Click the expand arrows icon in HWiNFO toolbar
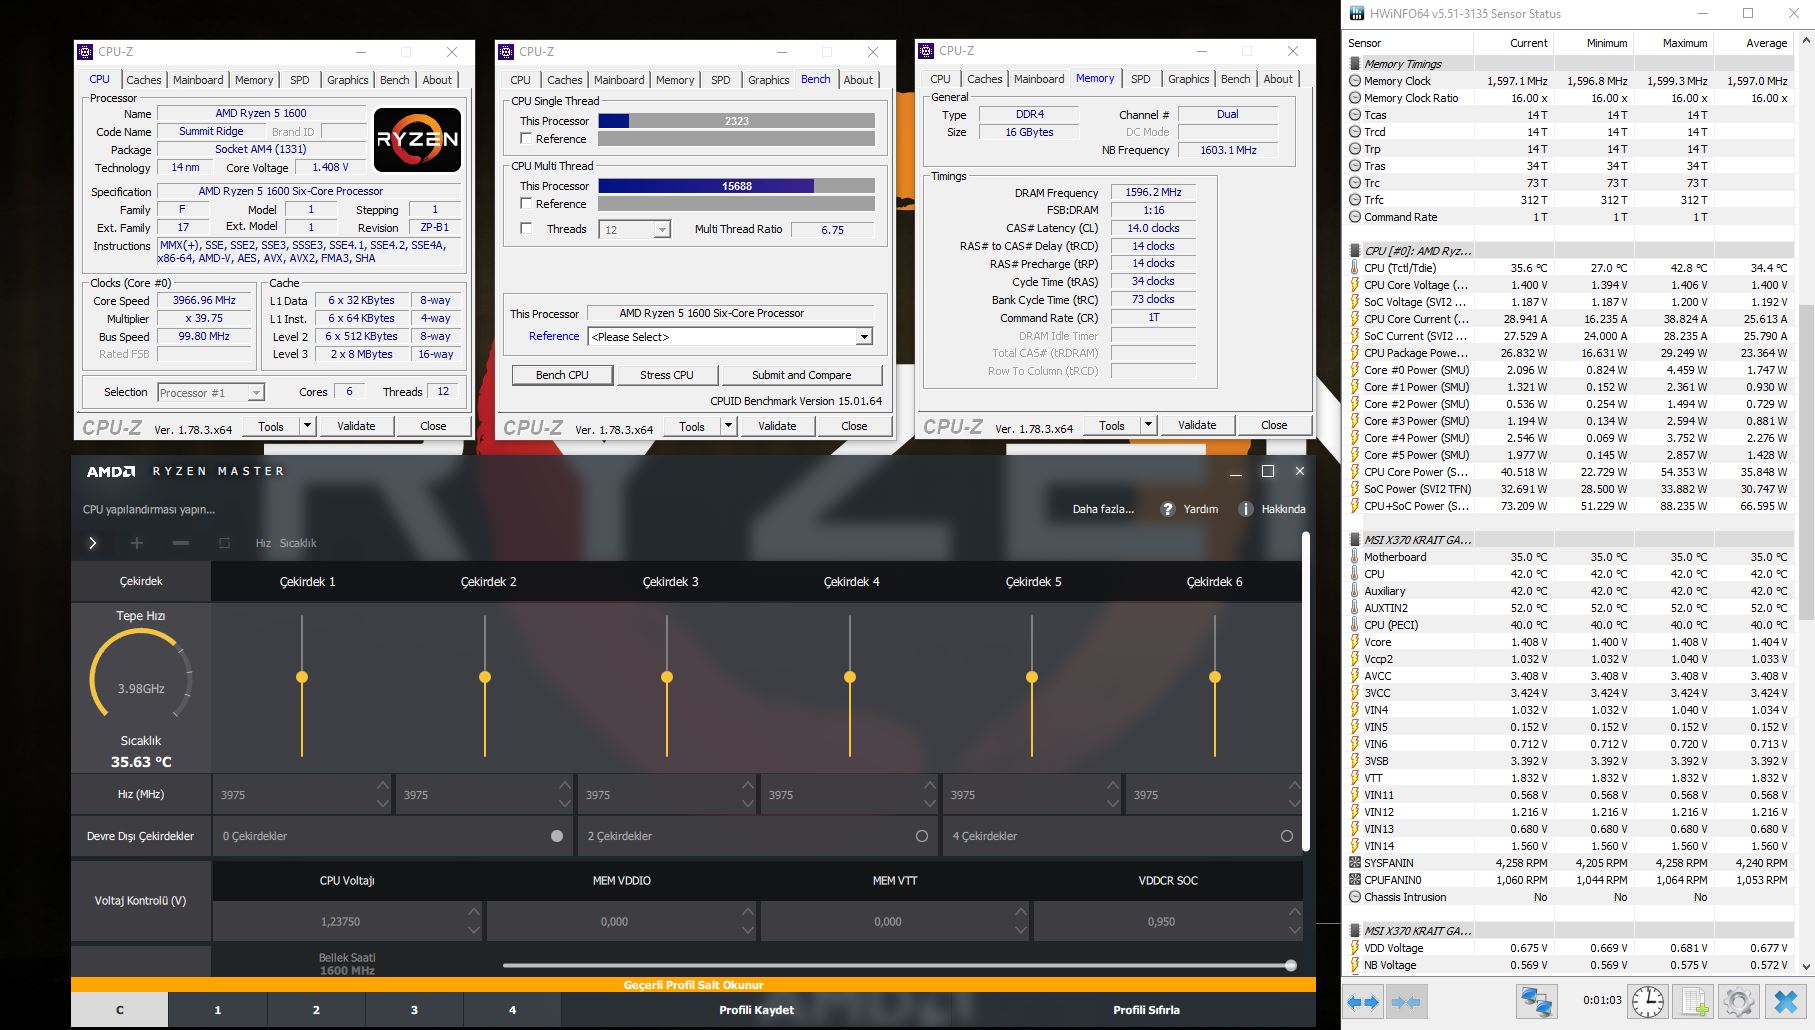The height and width of the screenshot is (1030, 1815). tap(1363, 1001)
